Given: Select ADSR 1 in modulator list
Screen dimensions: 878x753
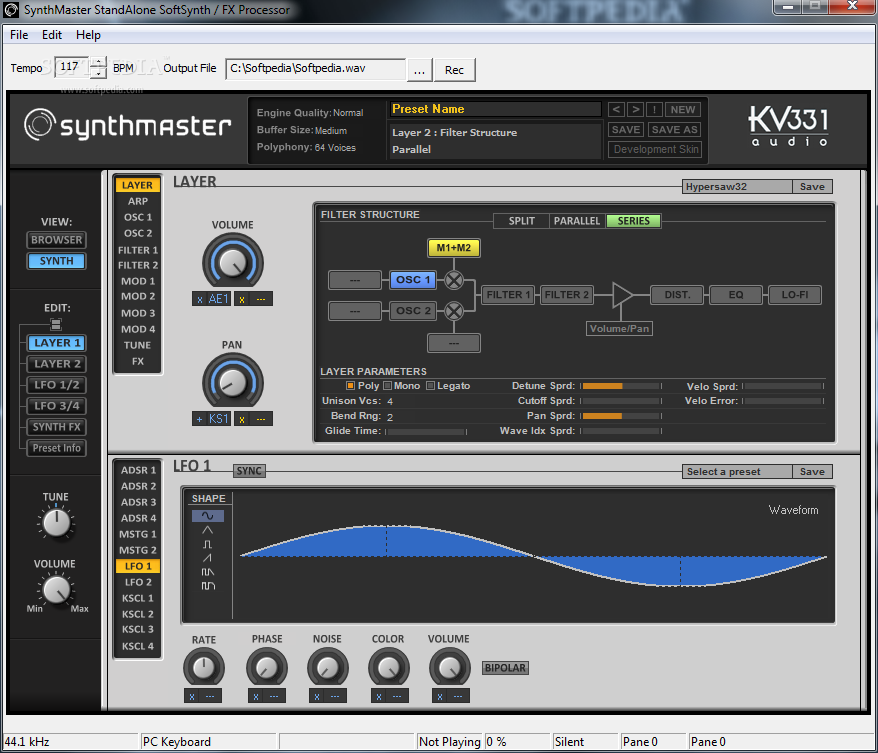Looking at the screenshot, I should coord(138,470).
